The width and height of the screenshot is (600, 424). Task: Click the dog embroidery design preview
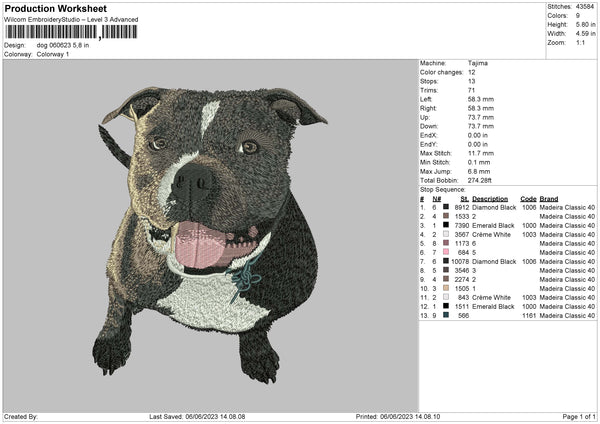(210, 235)
